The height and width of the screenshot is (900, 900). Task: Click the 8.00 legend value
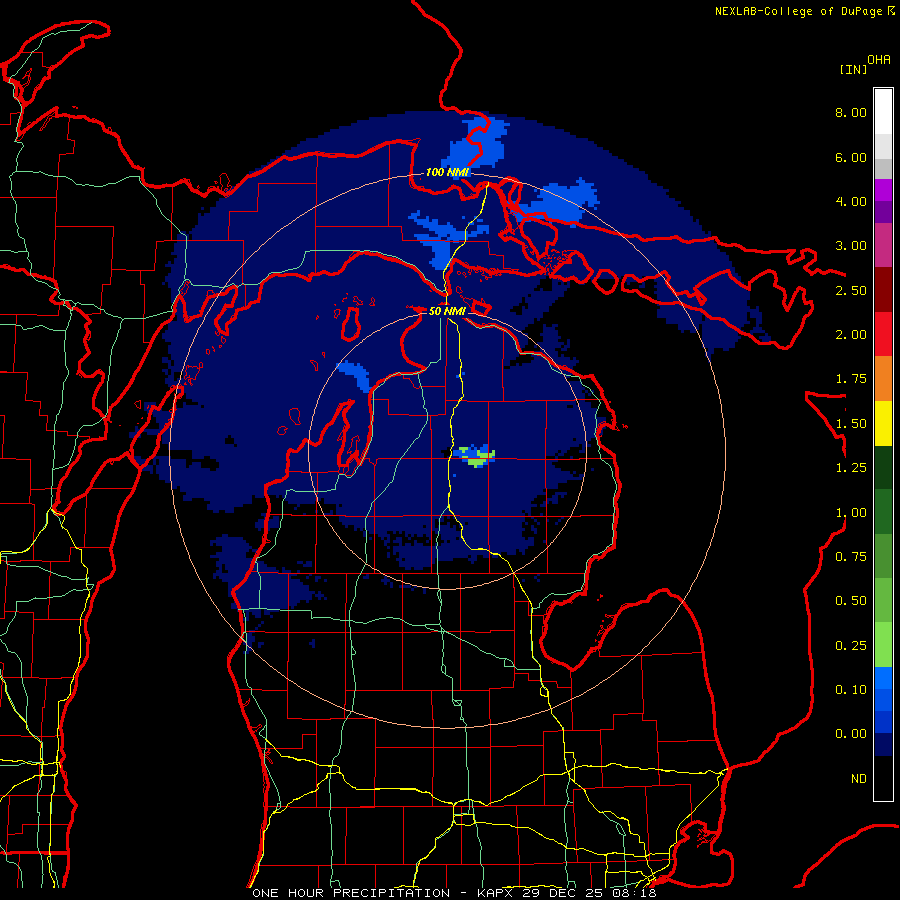[851, 112]
